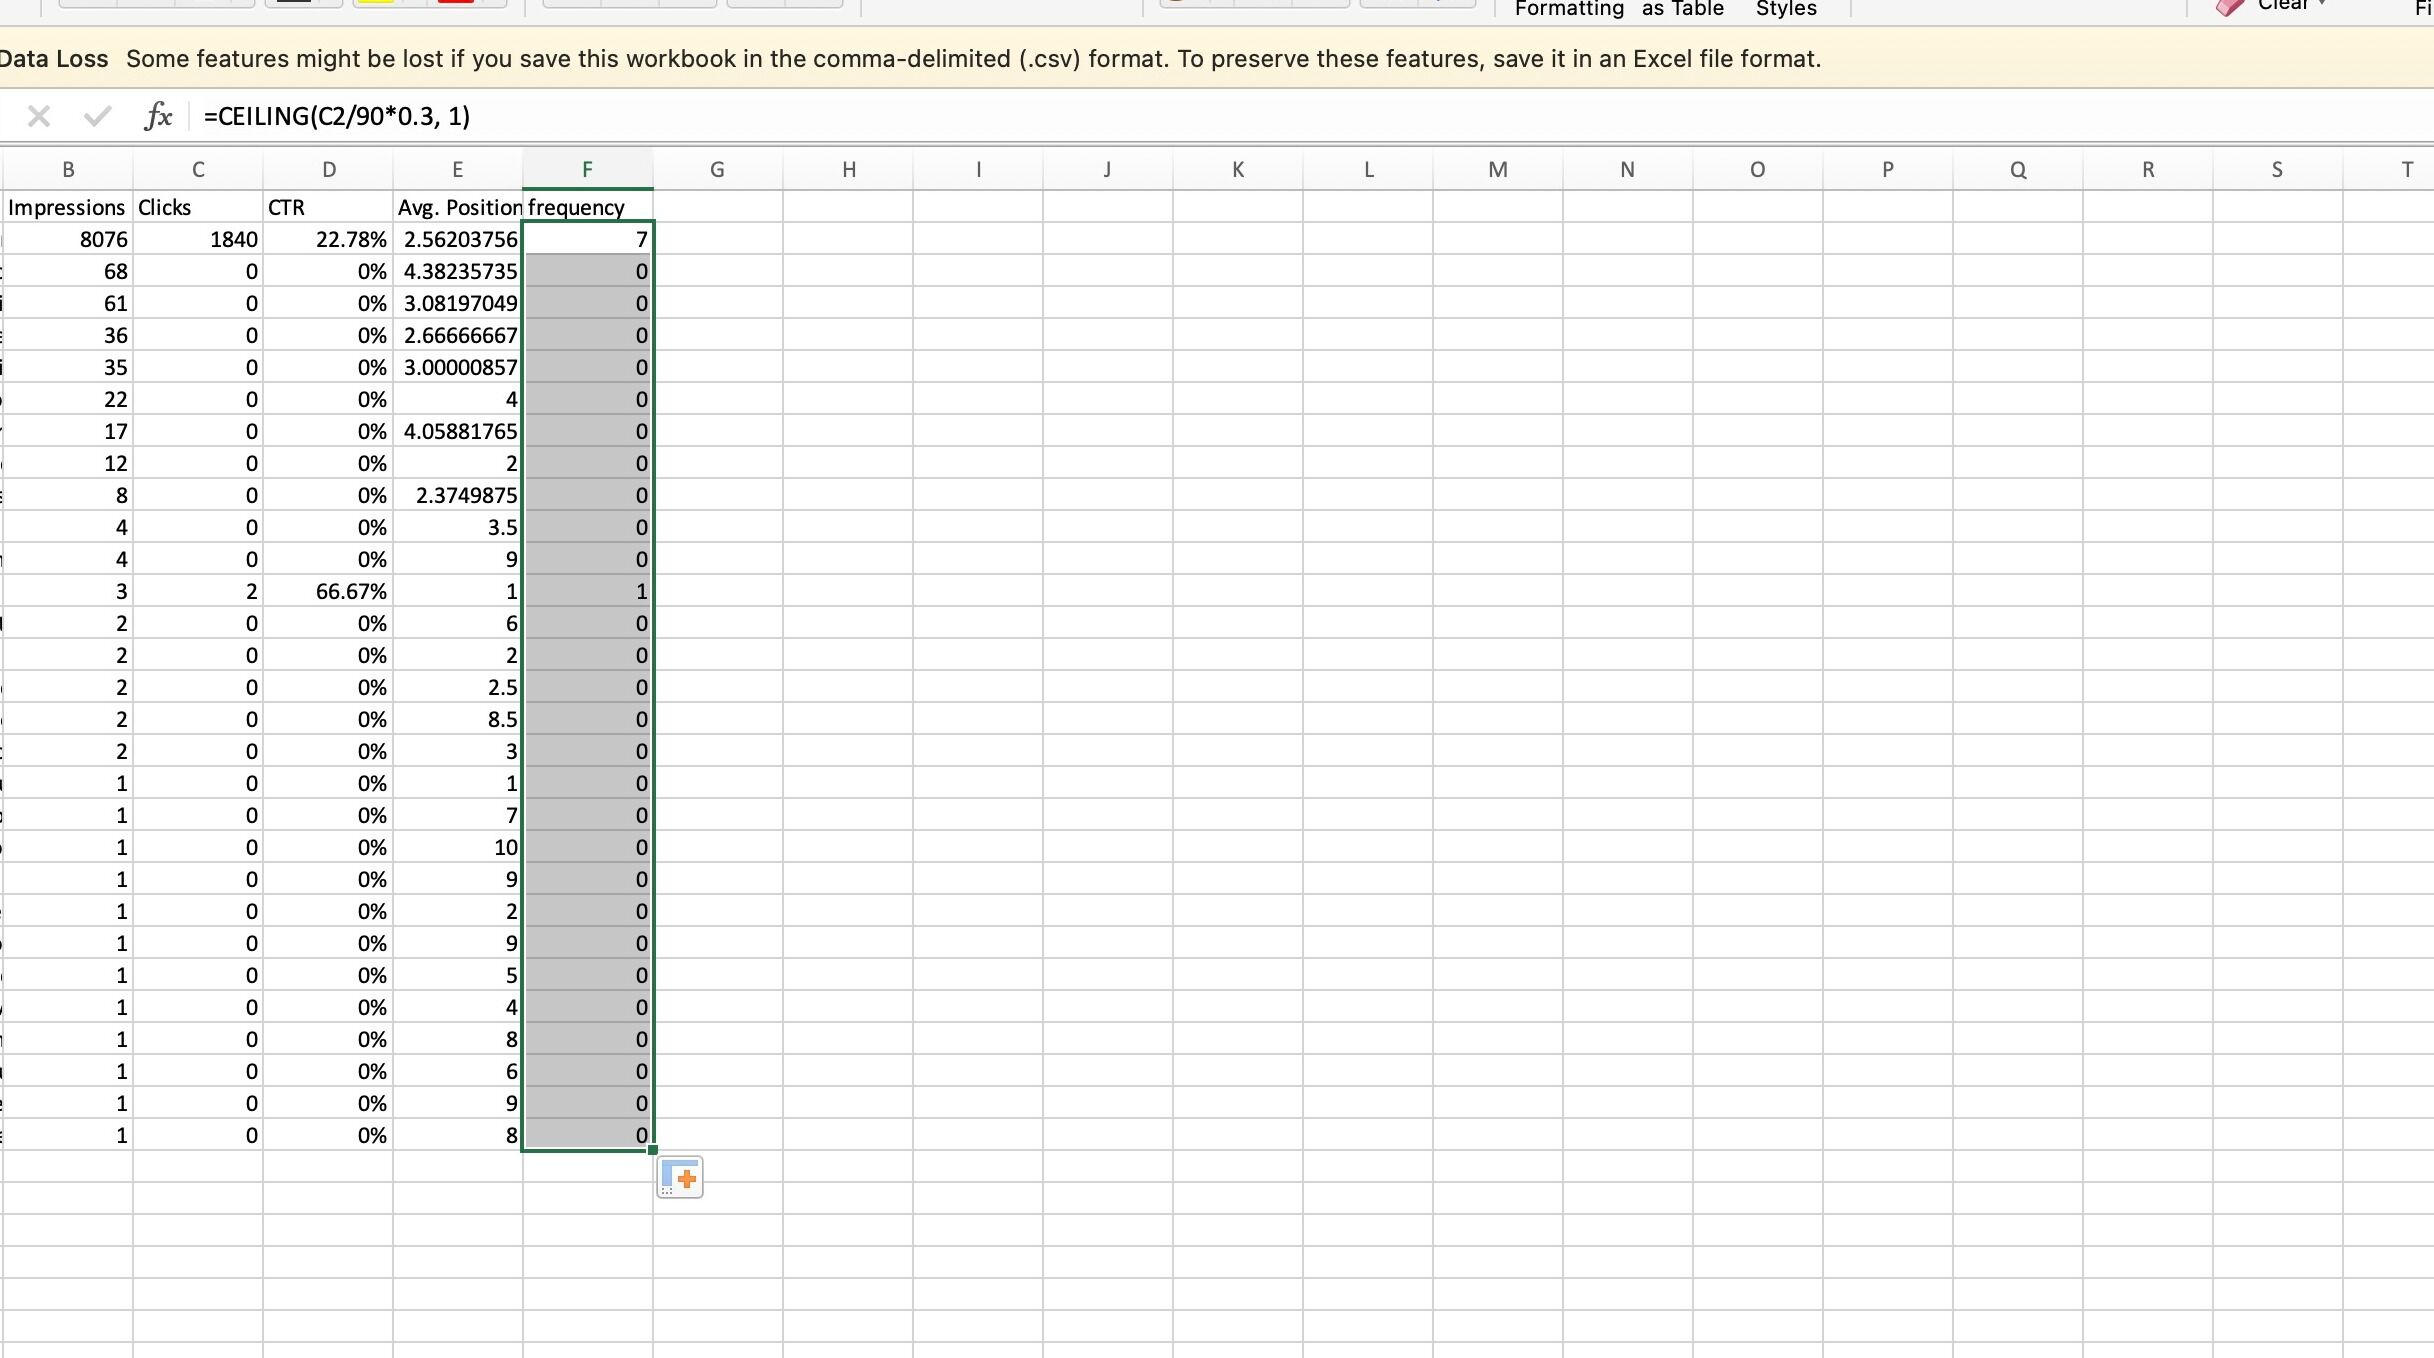Select the cell showing 2.3749875
2434x1358 pixels.
[458, 495]
